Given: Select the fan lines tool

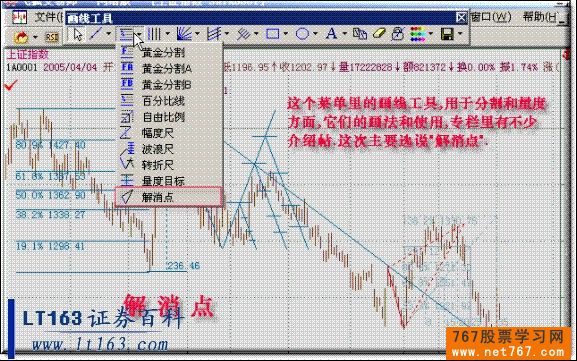Looking at the screenshot, I should point(184,34).
